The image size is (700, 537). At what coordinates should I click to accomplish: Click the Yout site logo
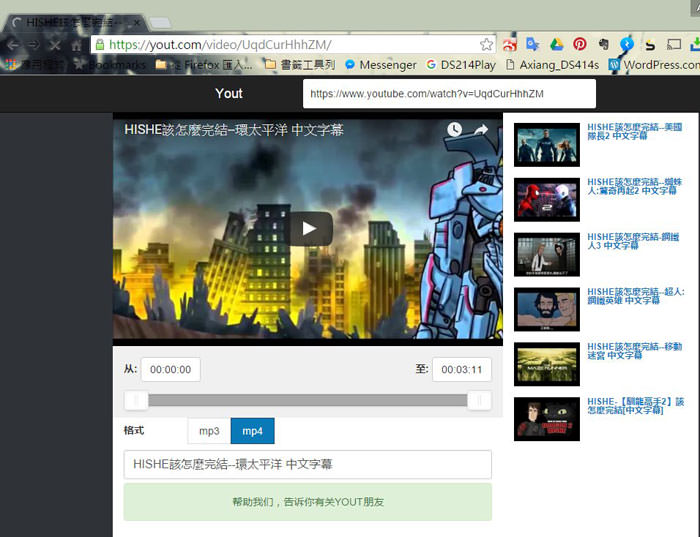coord(229,93)
